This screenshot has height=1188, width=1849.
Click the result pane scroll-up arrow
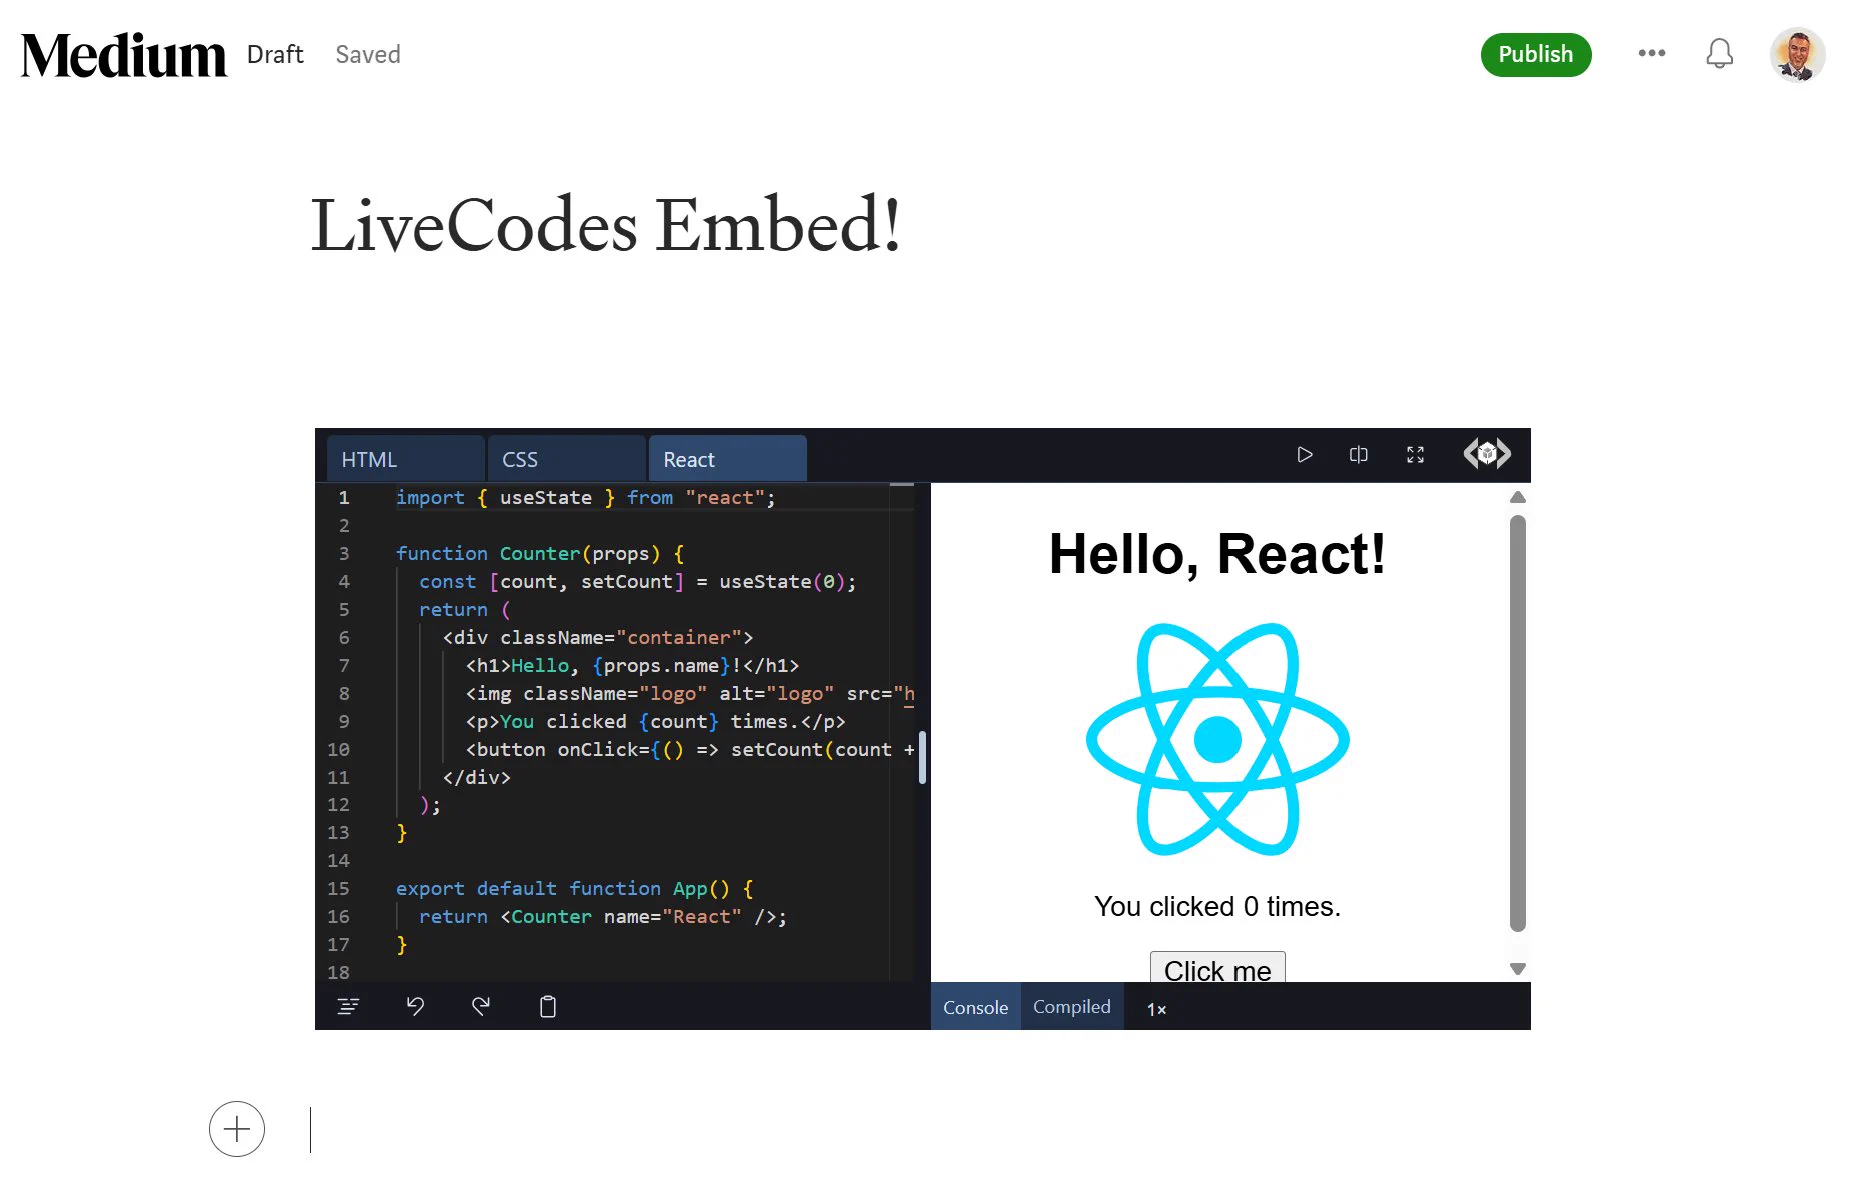[1518, 497]
